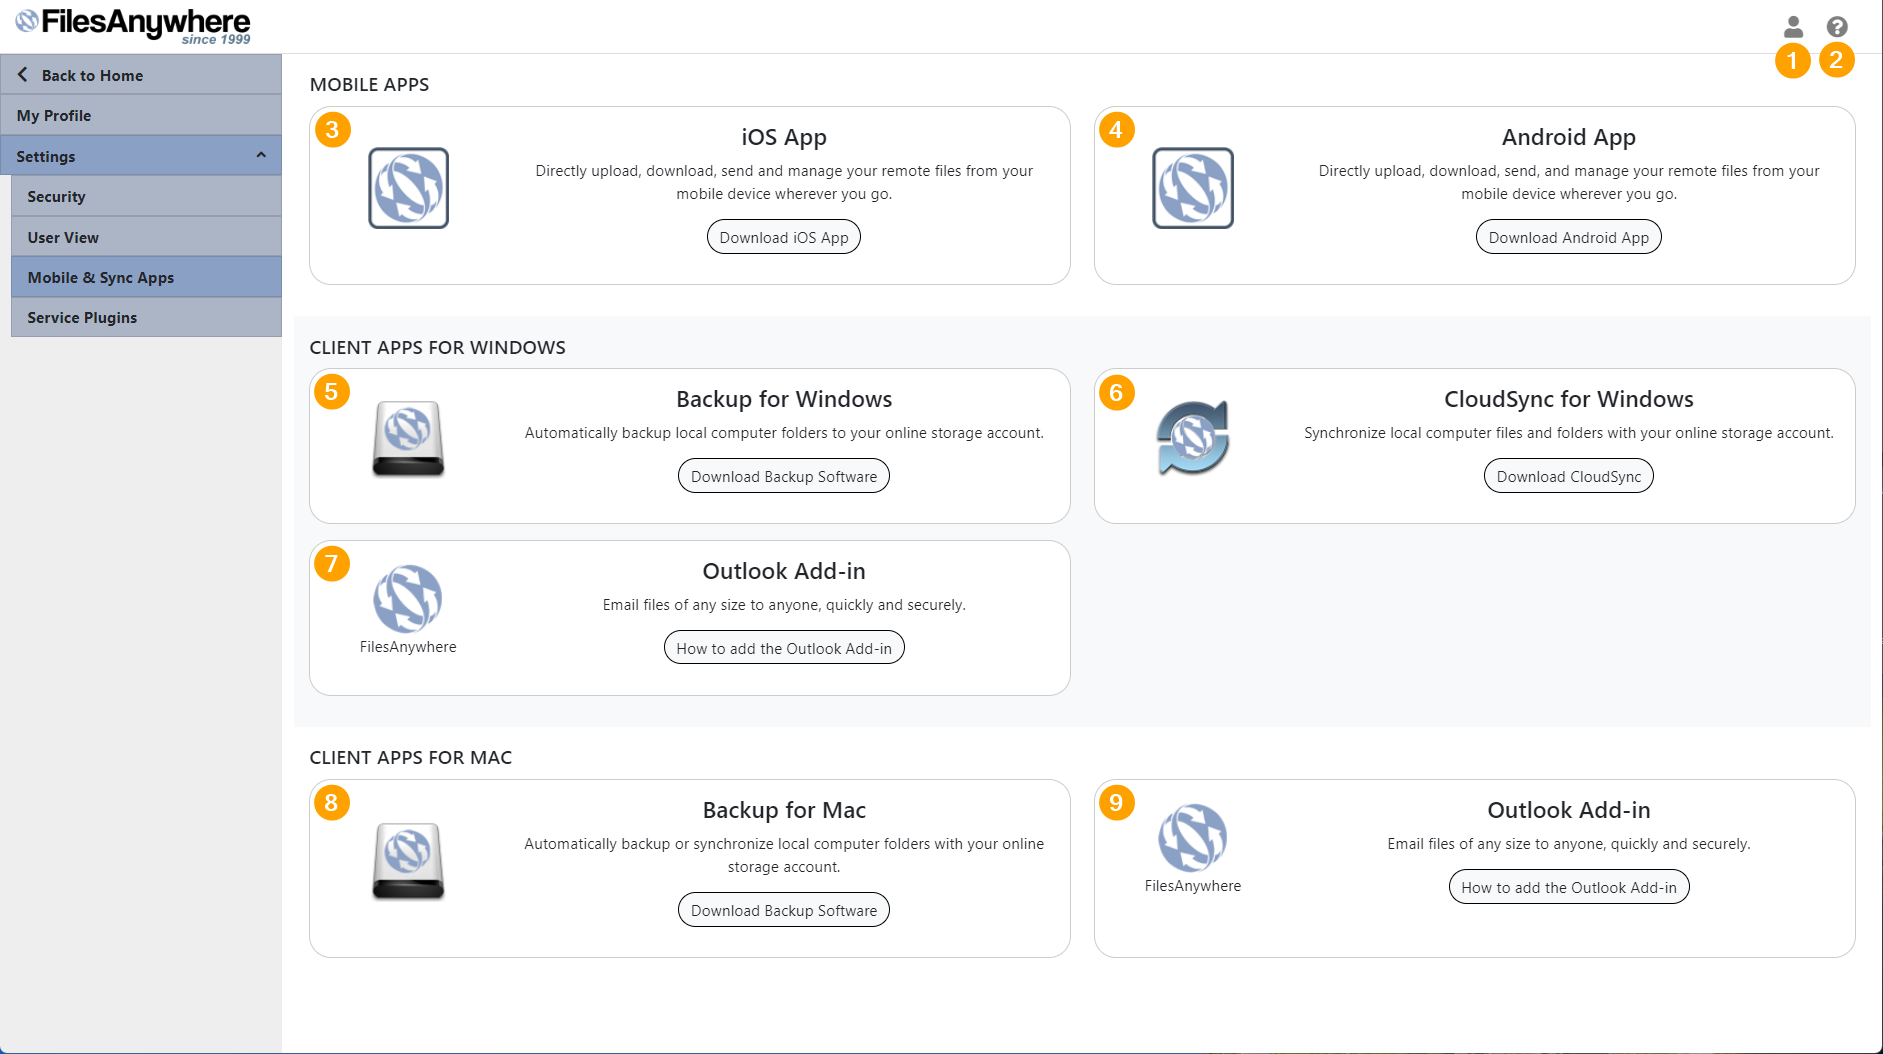
Task: Download Backup Software for Windows
Action: [x=784, y=476]
